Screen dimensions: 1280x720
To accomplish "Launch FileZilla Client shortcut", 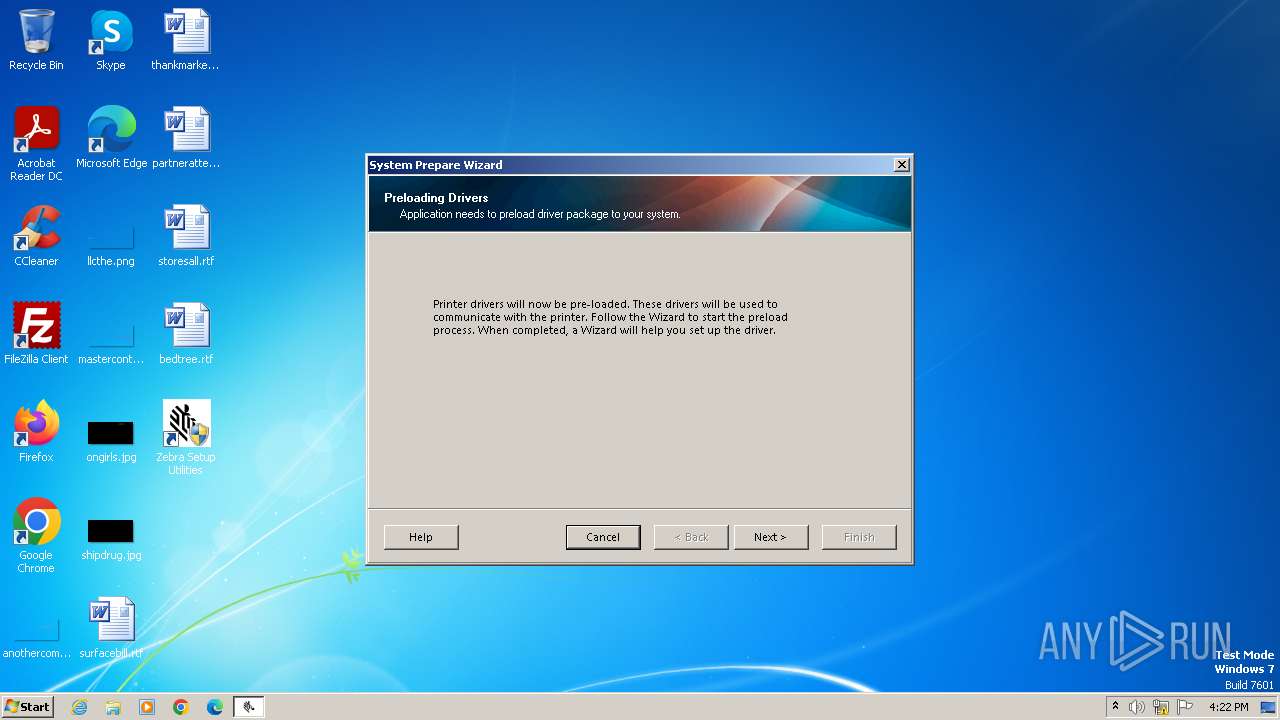I will pos(36,334).
